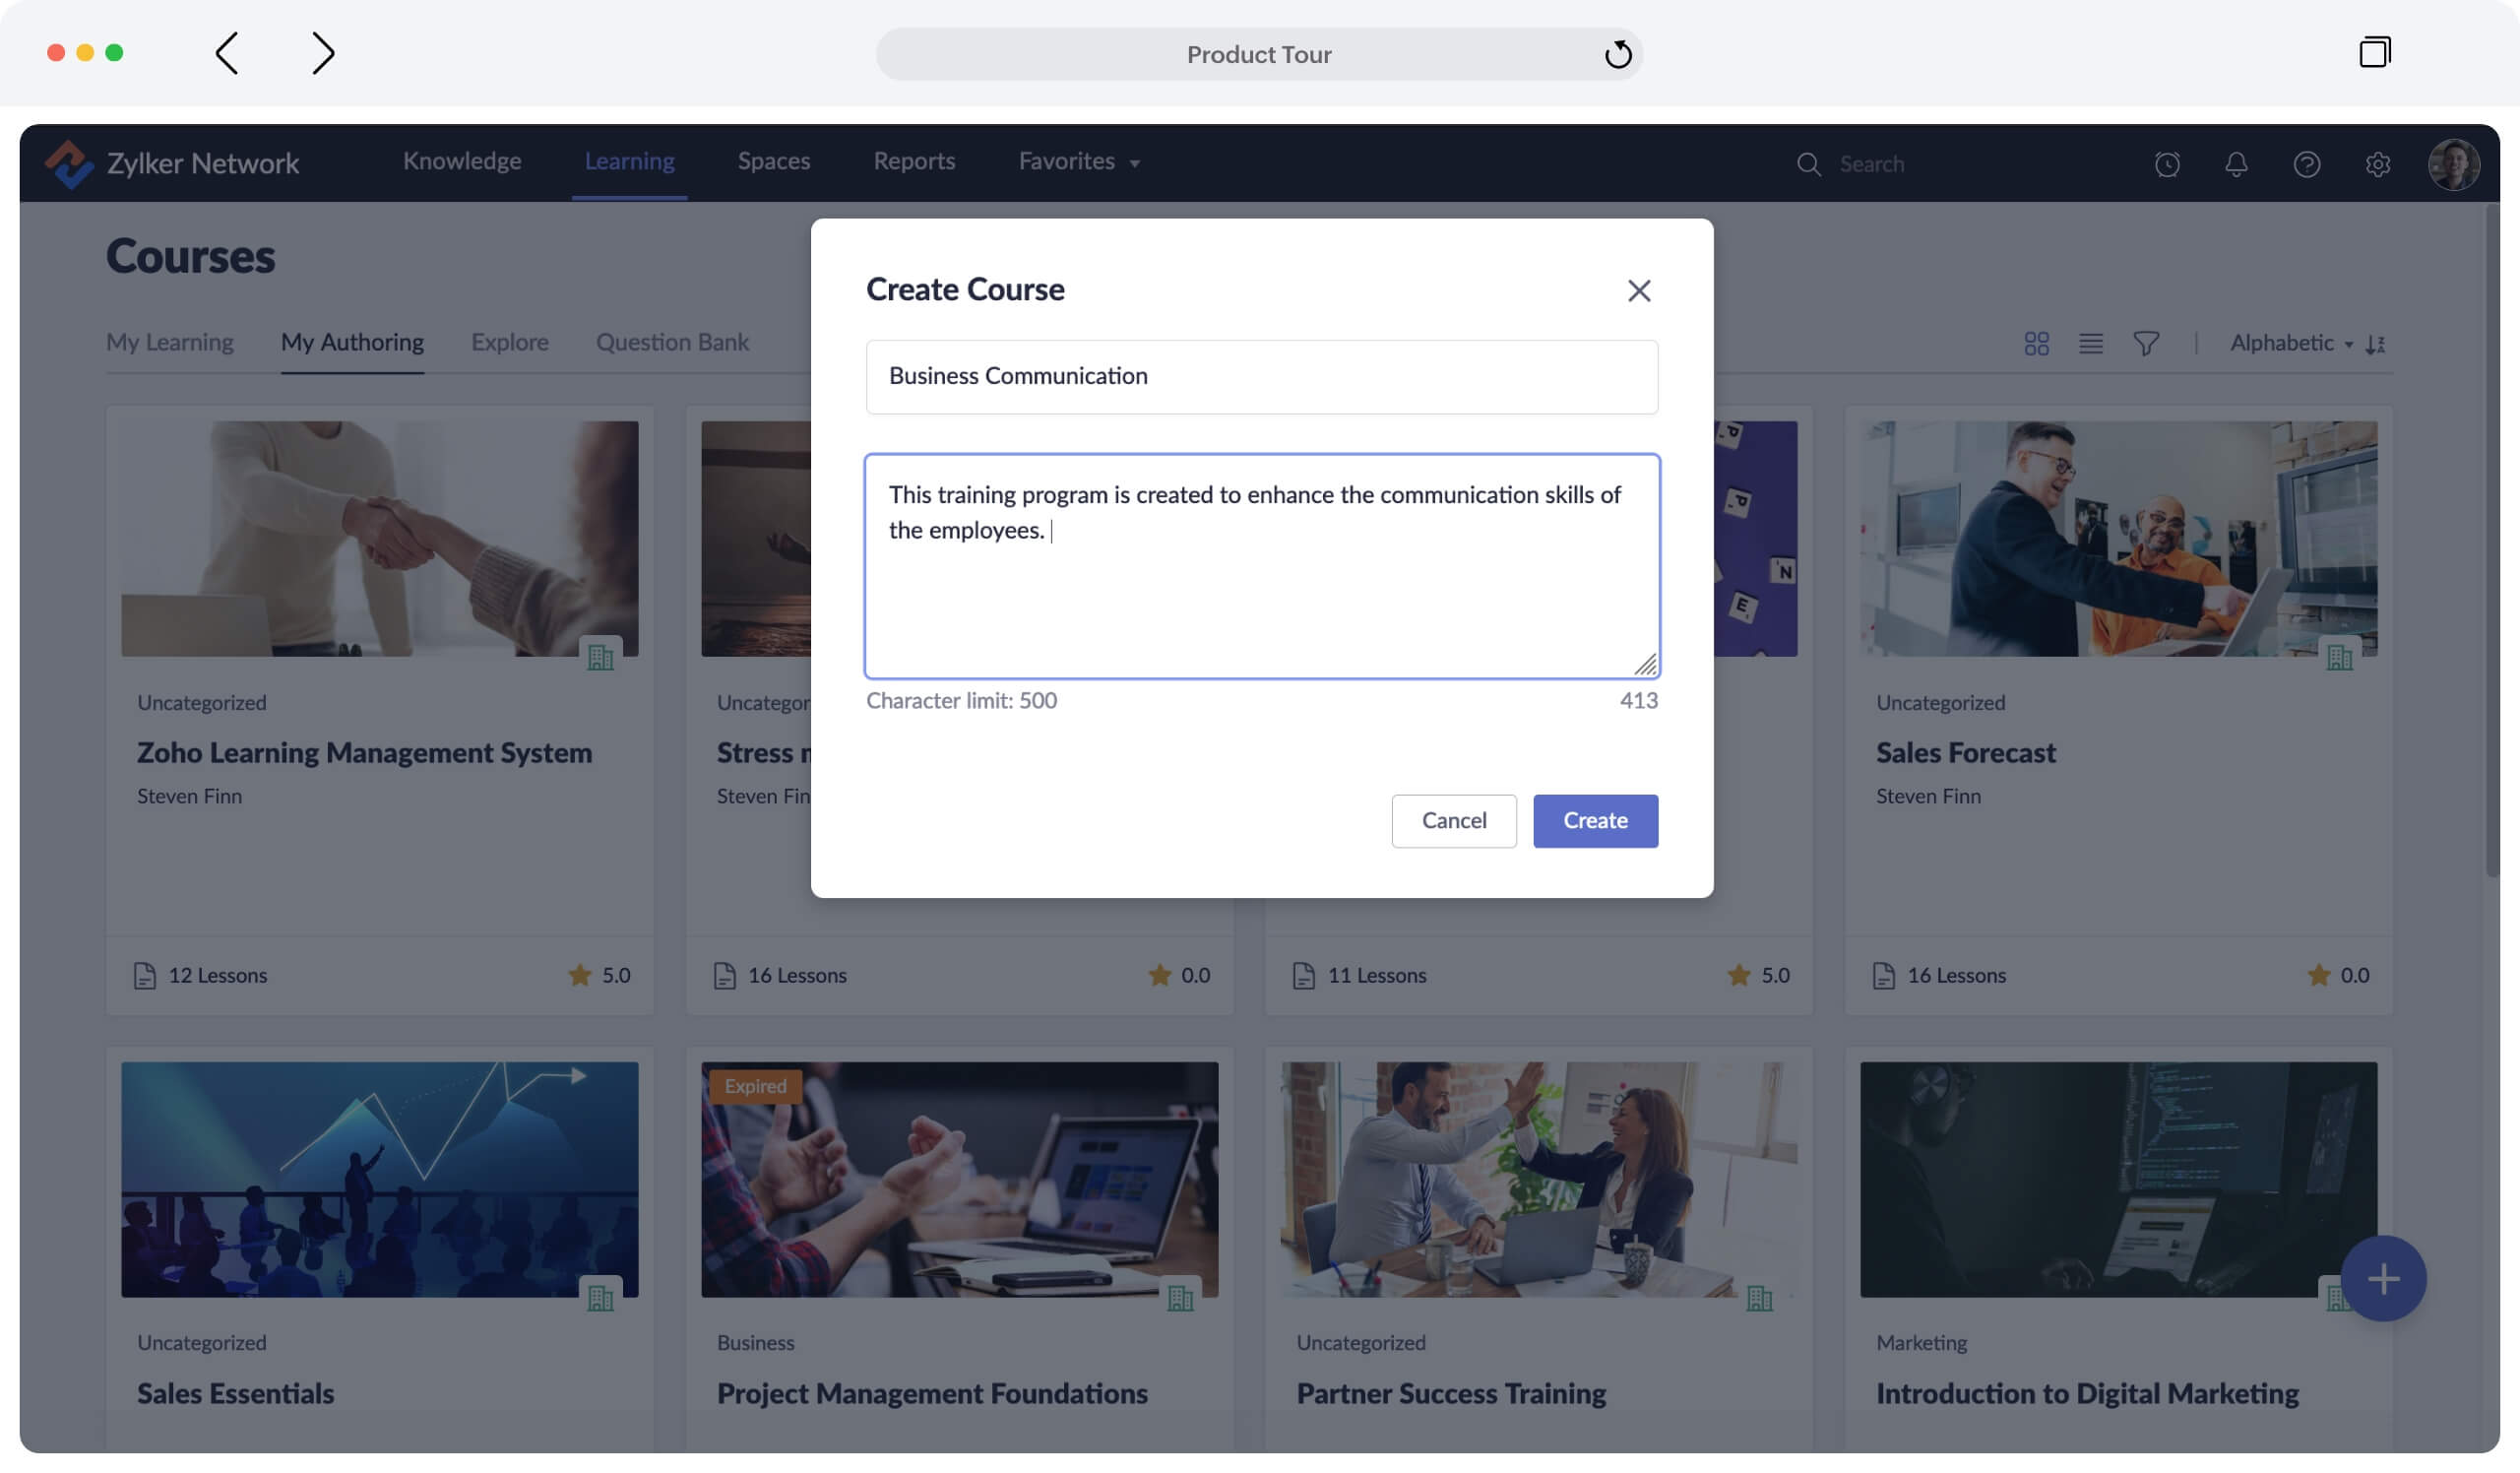Viewport: 2520px width, 1473px height.
Task: Toggle the sort order direction icon
Action: [2376, 344]
